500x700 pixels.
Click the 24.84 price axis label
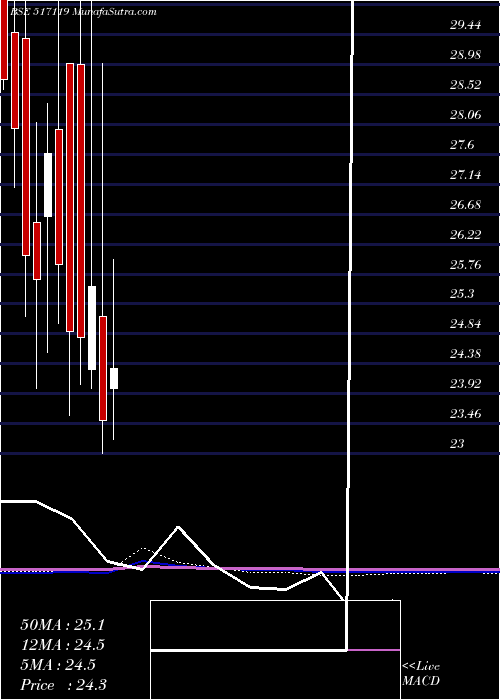(465, 324)
